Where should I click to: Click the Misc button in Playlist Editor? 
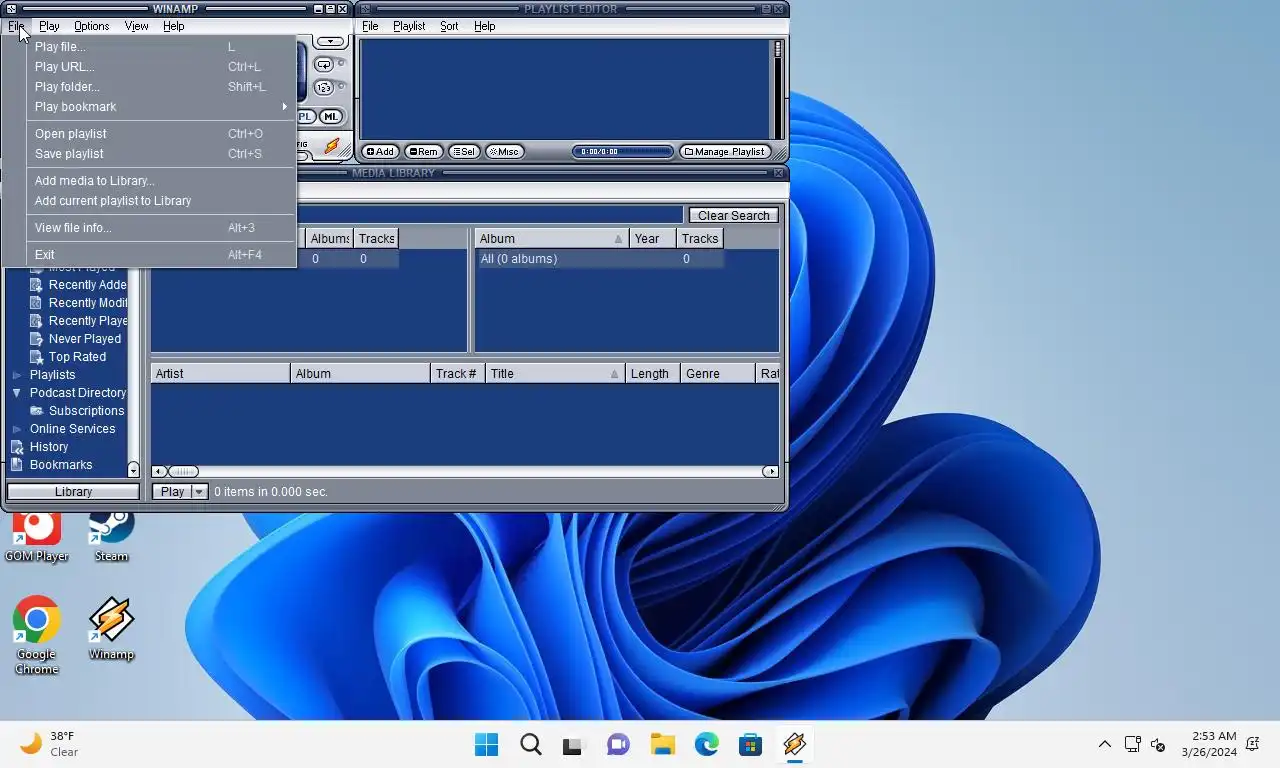(x=504, y=152)
